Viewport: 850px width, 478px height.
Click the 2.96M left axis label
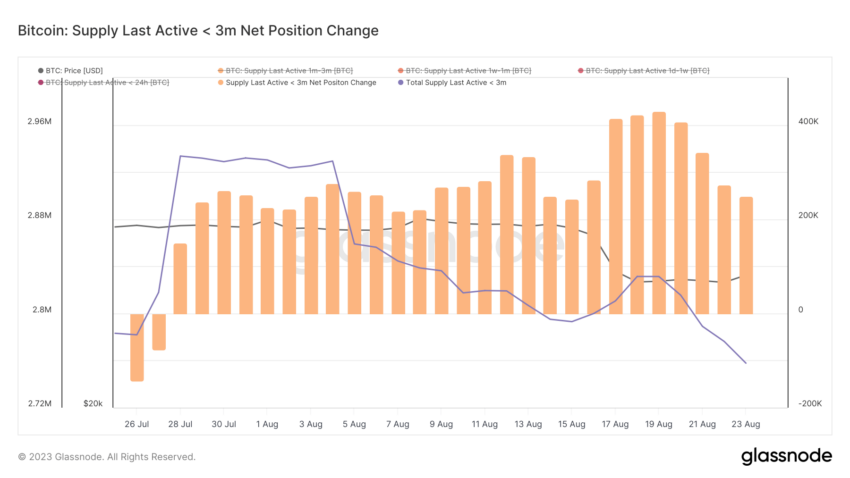pyautogui.click(x=40, y=121)
